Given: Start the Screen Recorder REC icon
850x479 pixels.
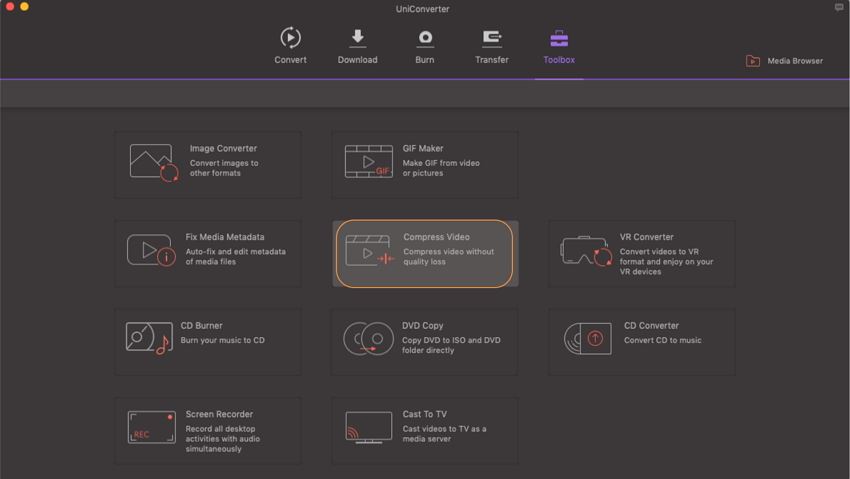Looking at the screenshot, I should 151,428.
